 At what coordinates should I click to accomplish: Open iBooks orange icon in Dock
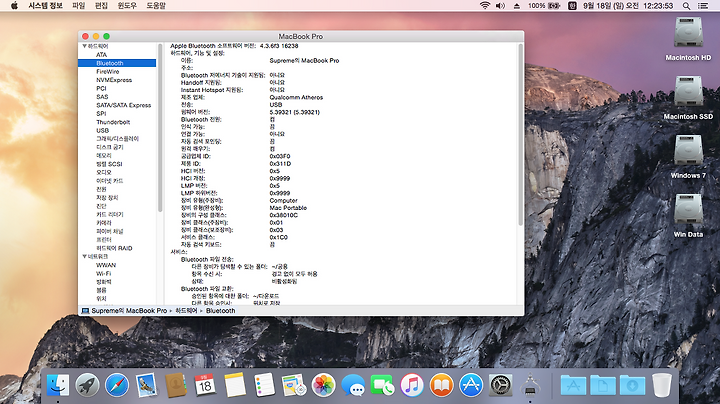[441, 385]
